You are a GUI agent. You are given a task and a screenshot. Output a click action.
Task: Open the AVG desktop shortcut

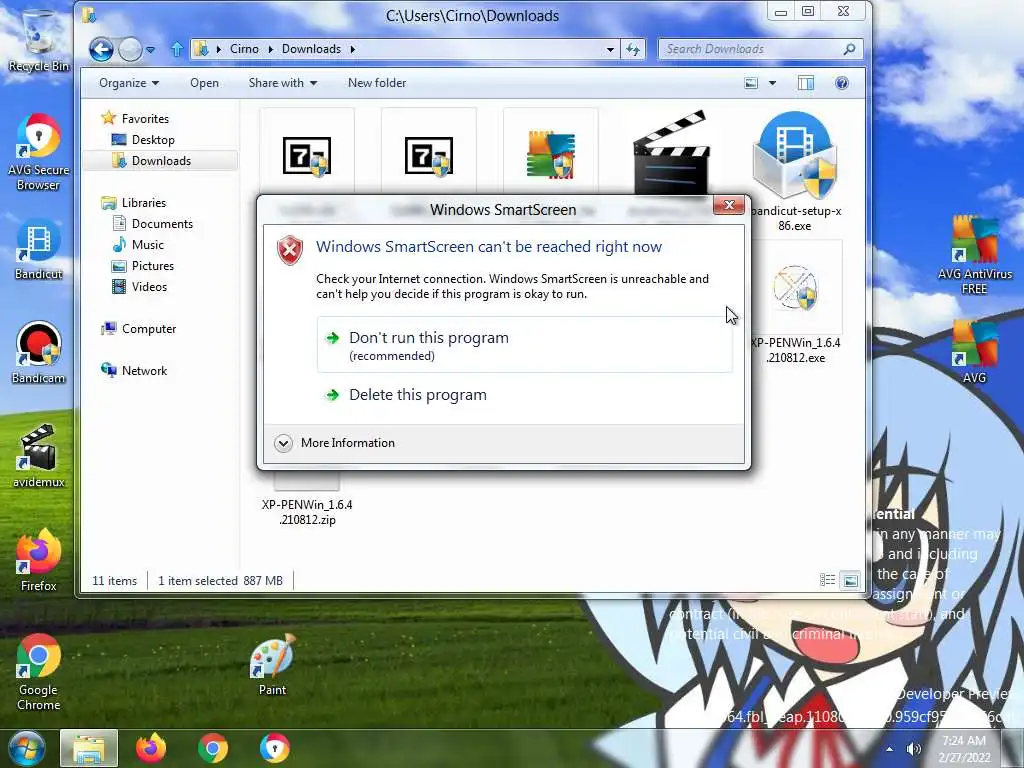pos(974,351)
